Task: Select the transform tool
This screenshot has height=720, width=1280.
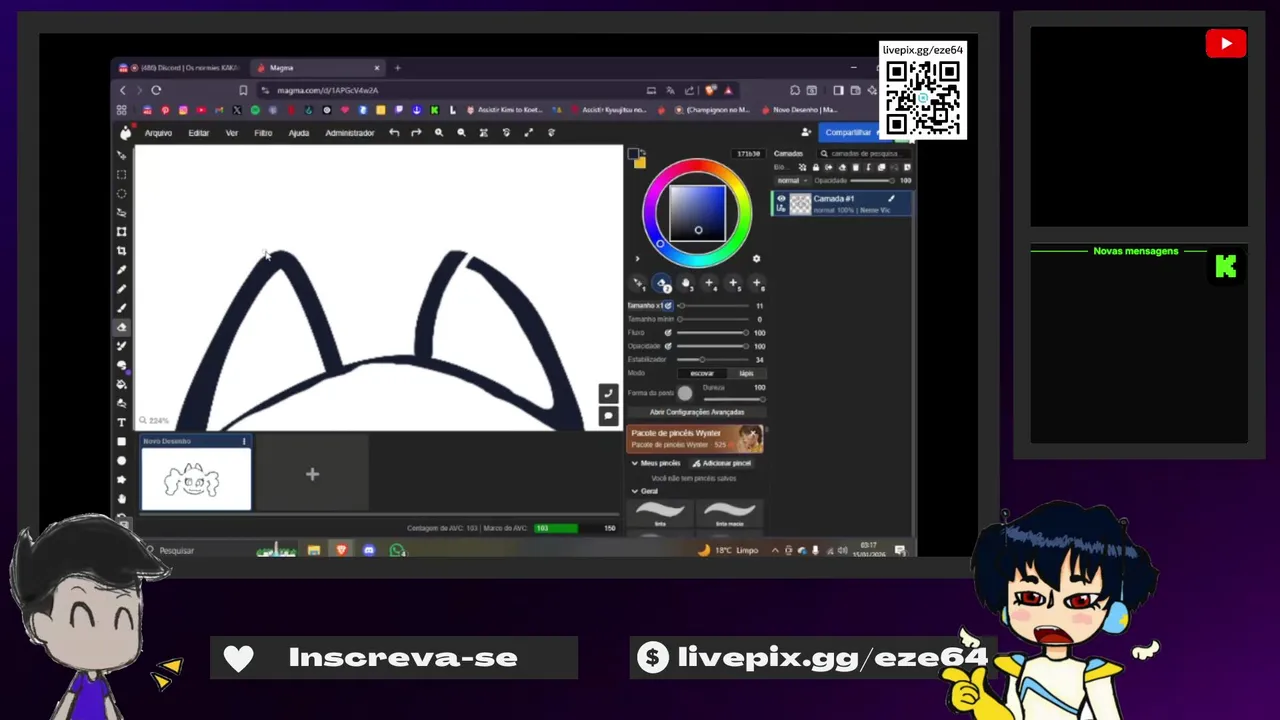Action: (x=122, y=231)
